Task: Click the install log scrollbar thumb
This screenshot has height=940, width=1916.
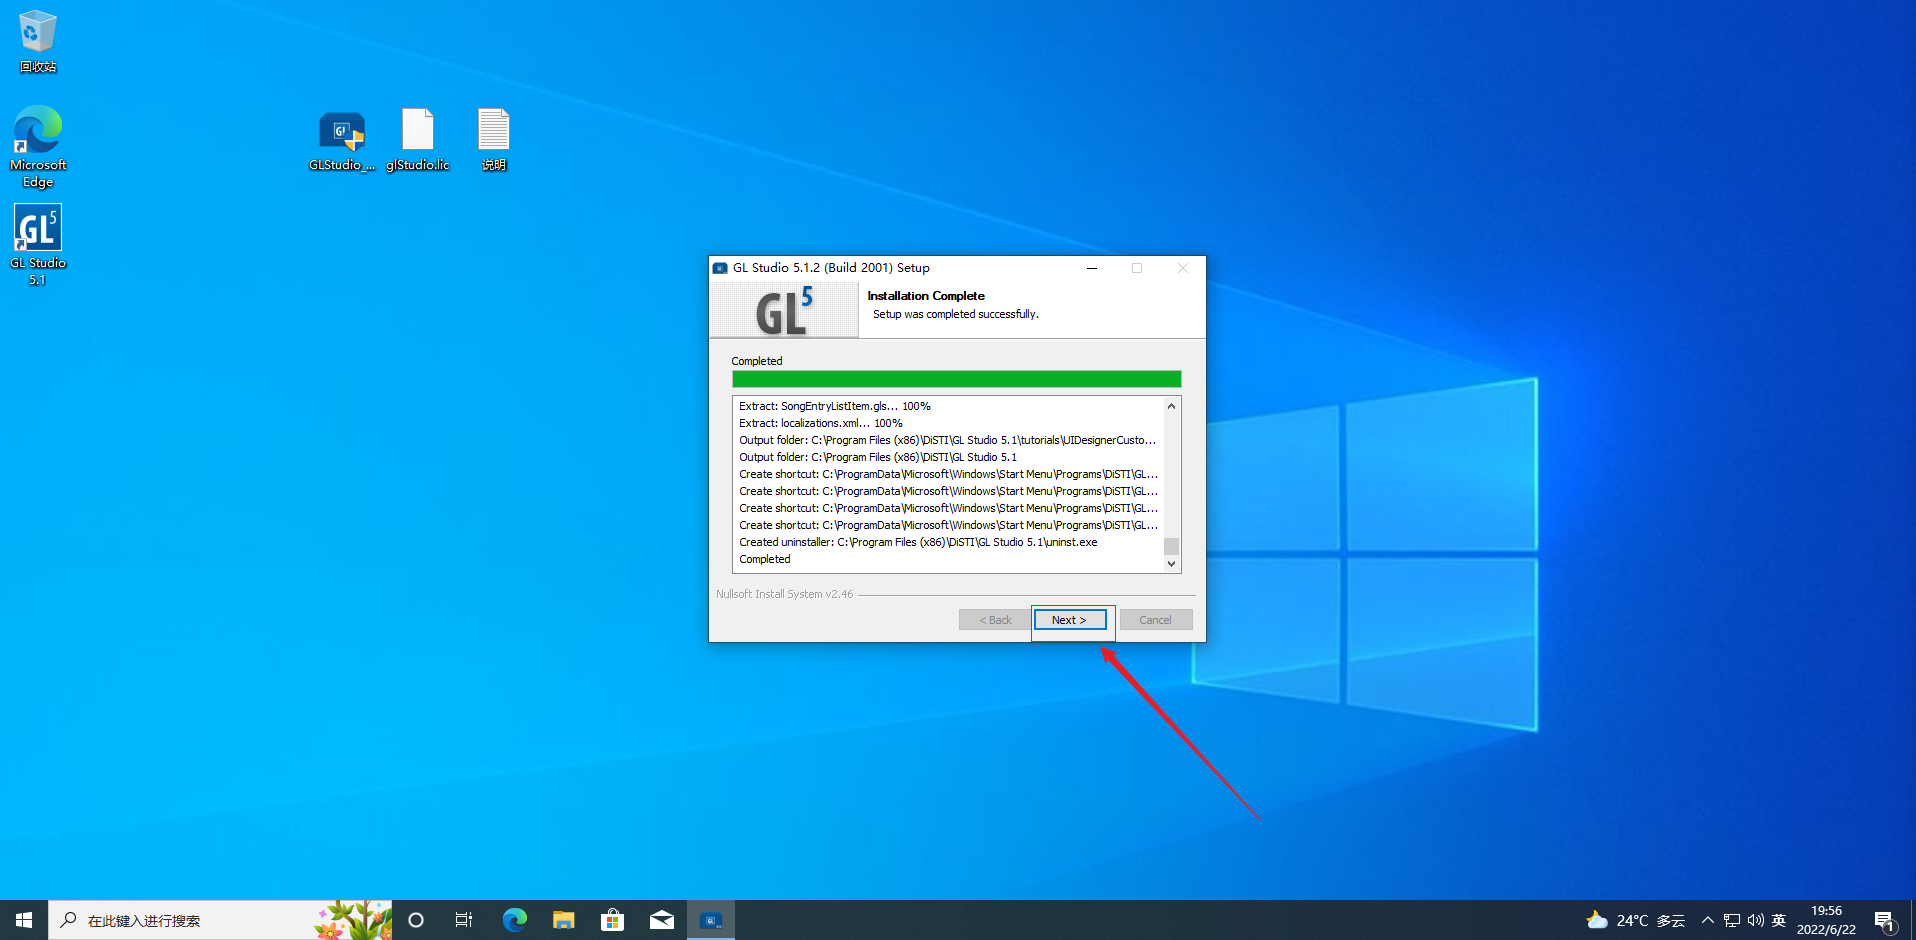Action: pyautogui.click(x=1171, y=546)
